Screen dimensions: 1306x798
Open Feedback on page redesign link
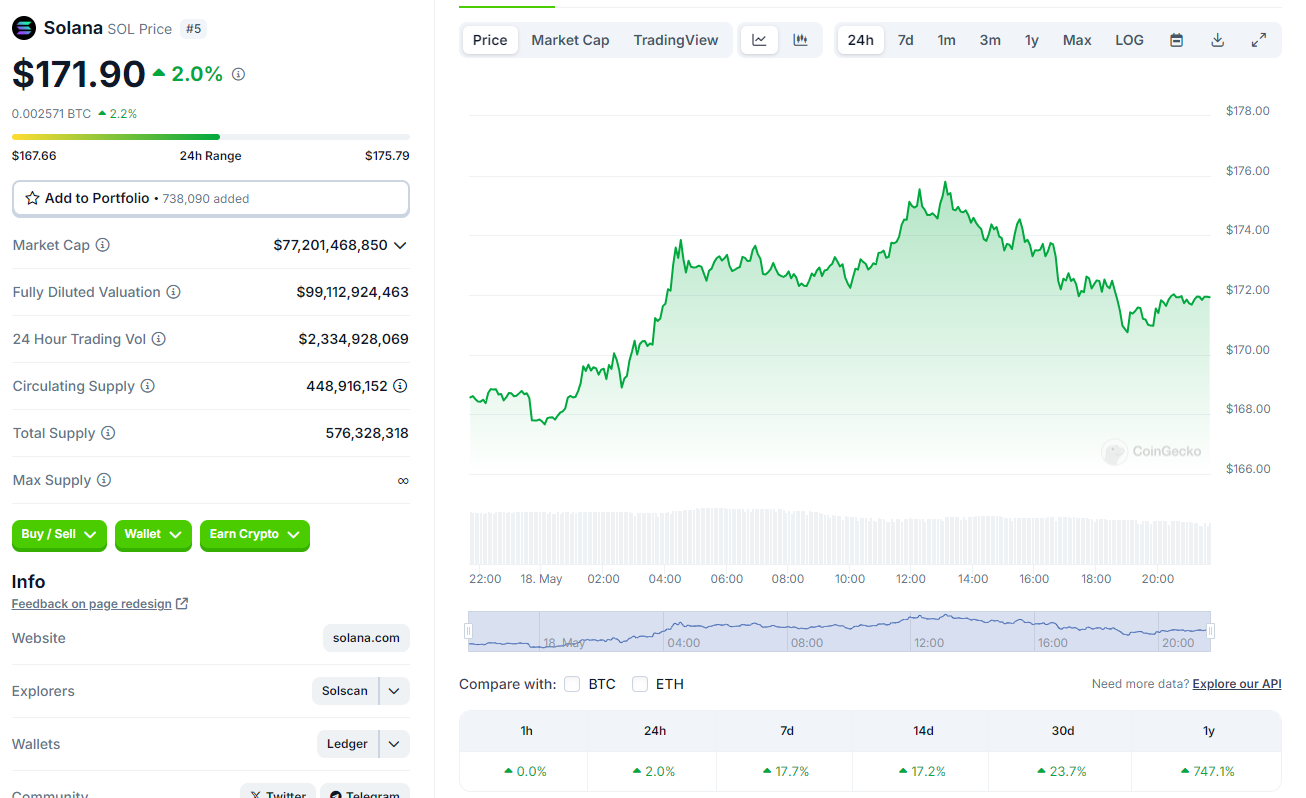pyautogui.click(x=92, y=604)
